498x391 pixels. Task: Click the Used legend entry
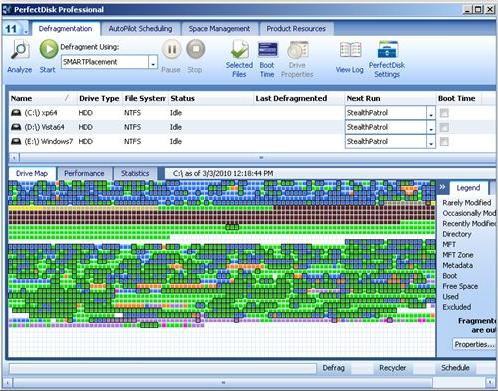coord(450,297)
